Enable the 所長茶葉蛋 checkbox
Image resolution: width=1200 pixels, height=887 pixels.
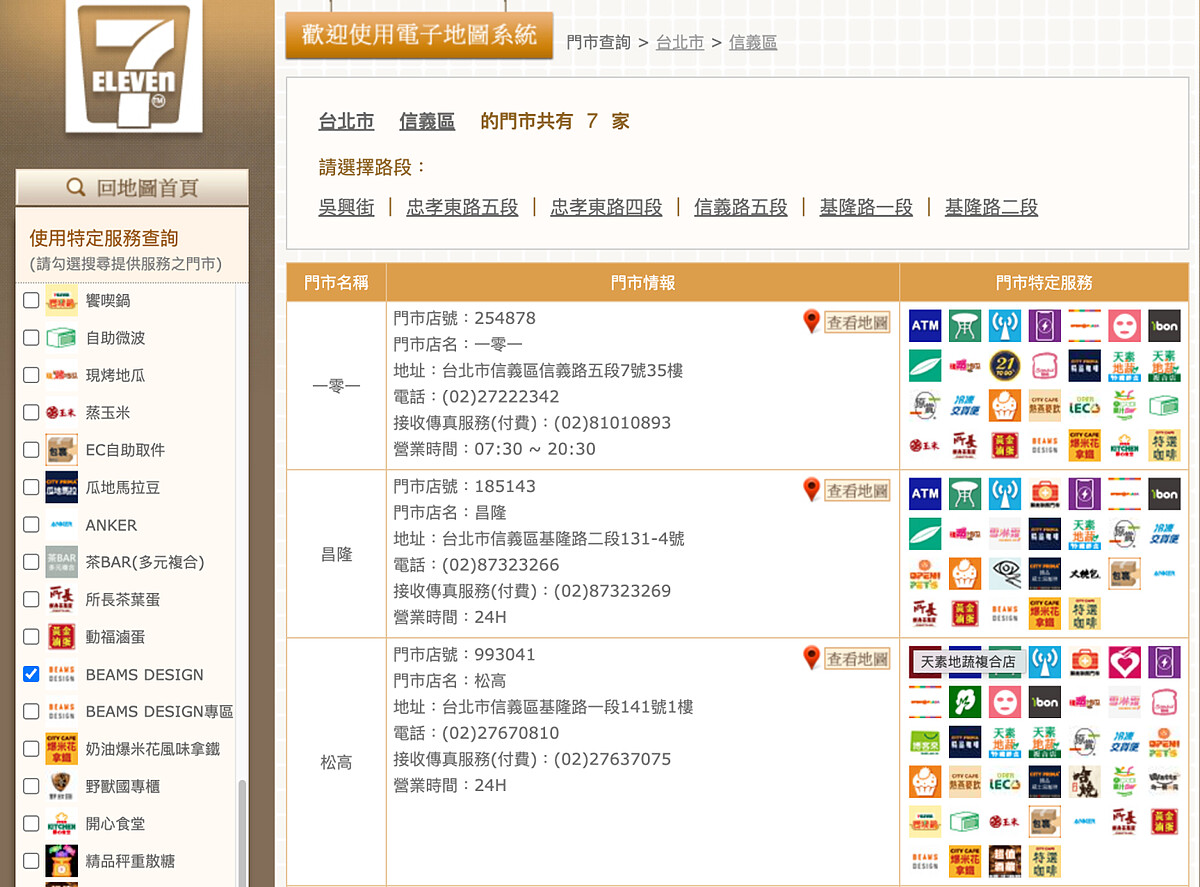pos(31,599)
